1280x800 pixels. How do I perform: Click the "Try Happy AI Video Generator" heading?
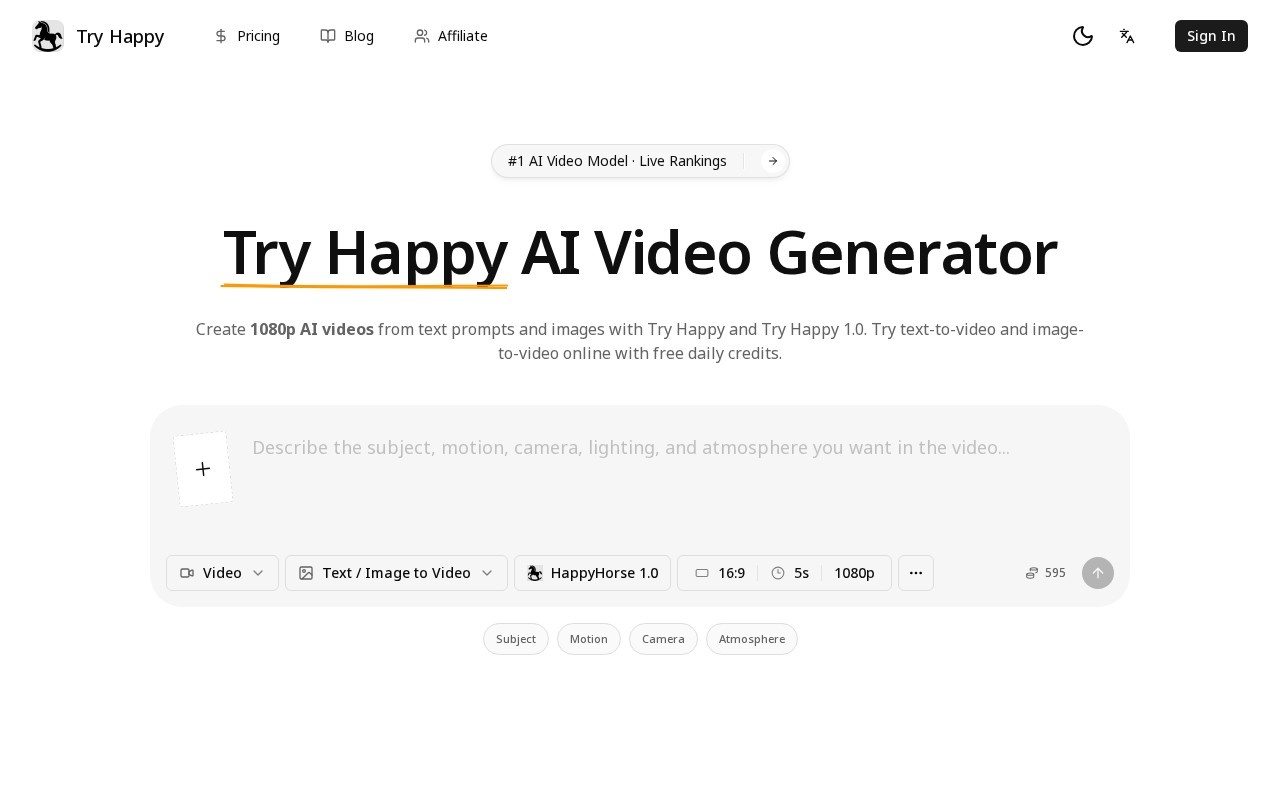coord(640,253)
